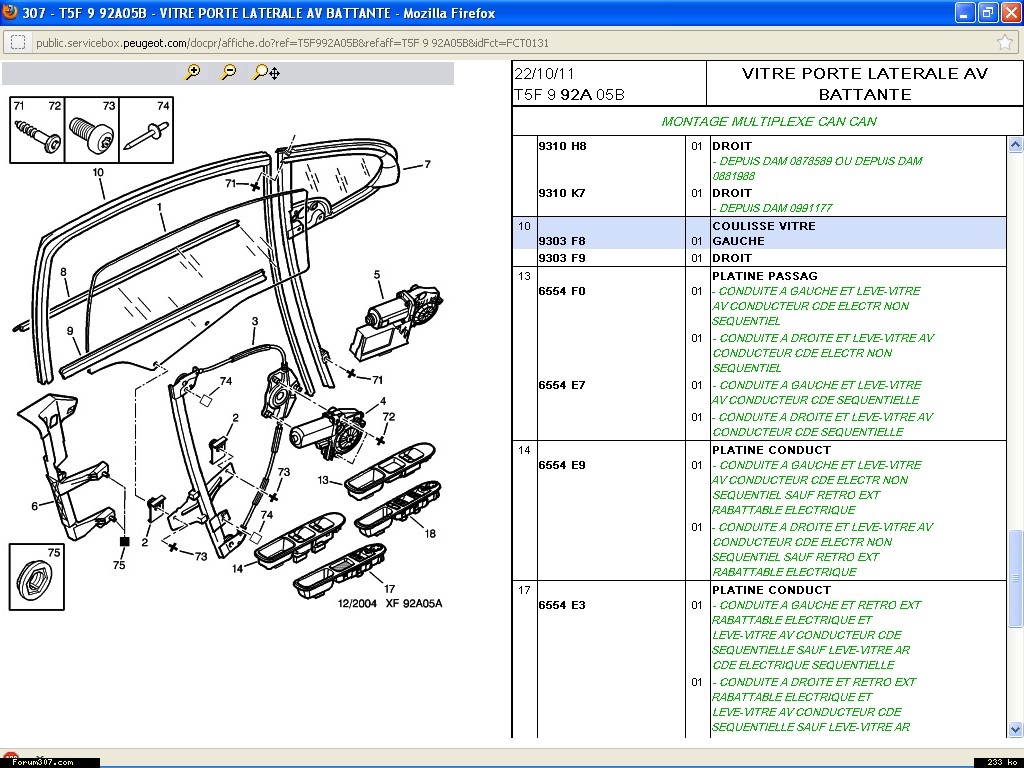1024x768 pixels.
Task: Select the torx bolt 73 in the legend
Action: coord(92,136)
